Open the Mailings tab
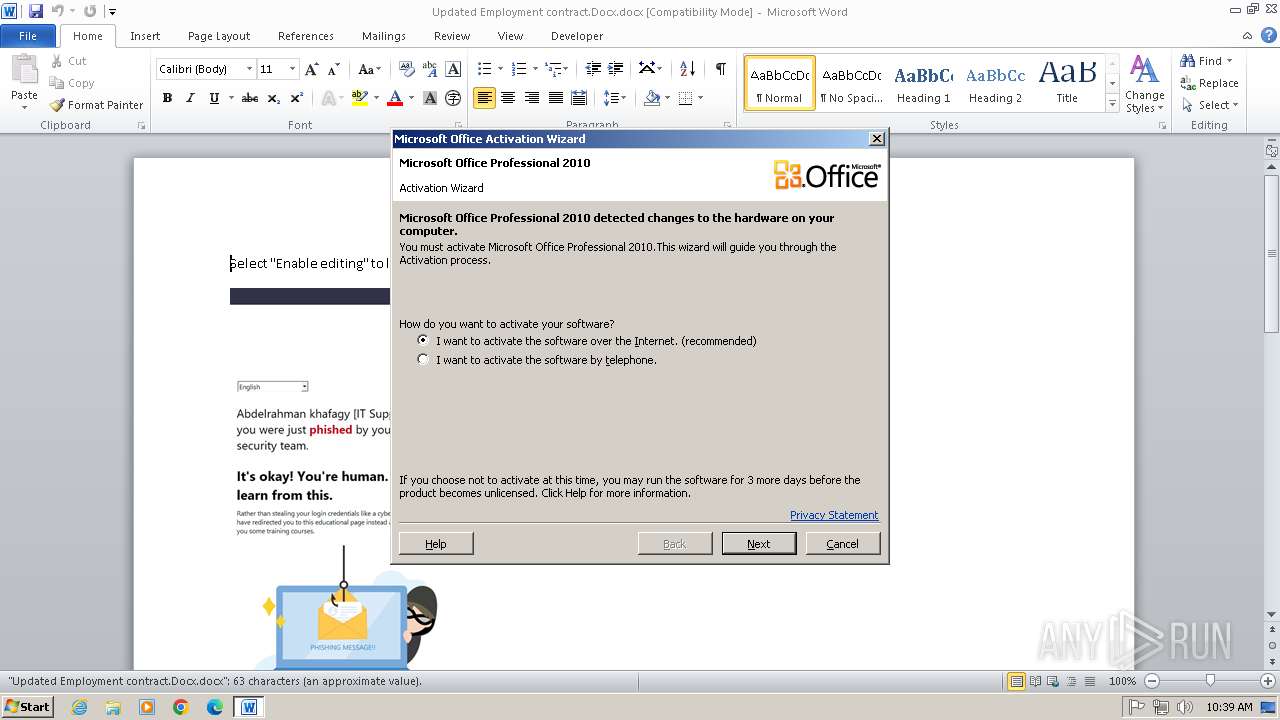1280x720 pixels. tap(384, 36)
